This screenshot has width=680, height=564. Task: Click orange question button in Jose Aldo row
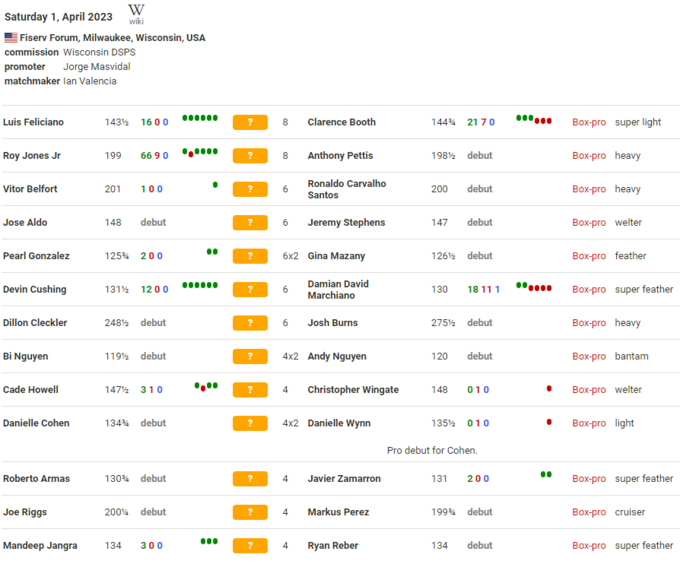[250, 223]
